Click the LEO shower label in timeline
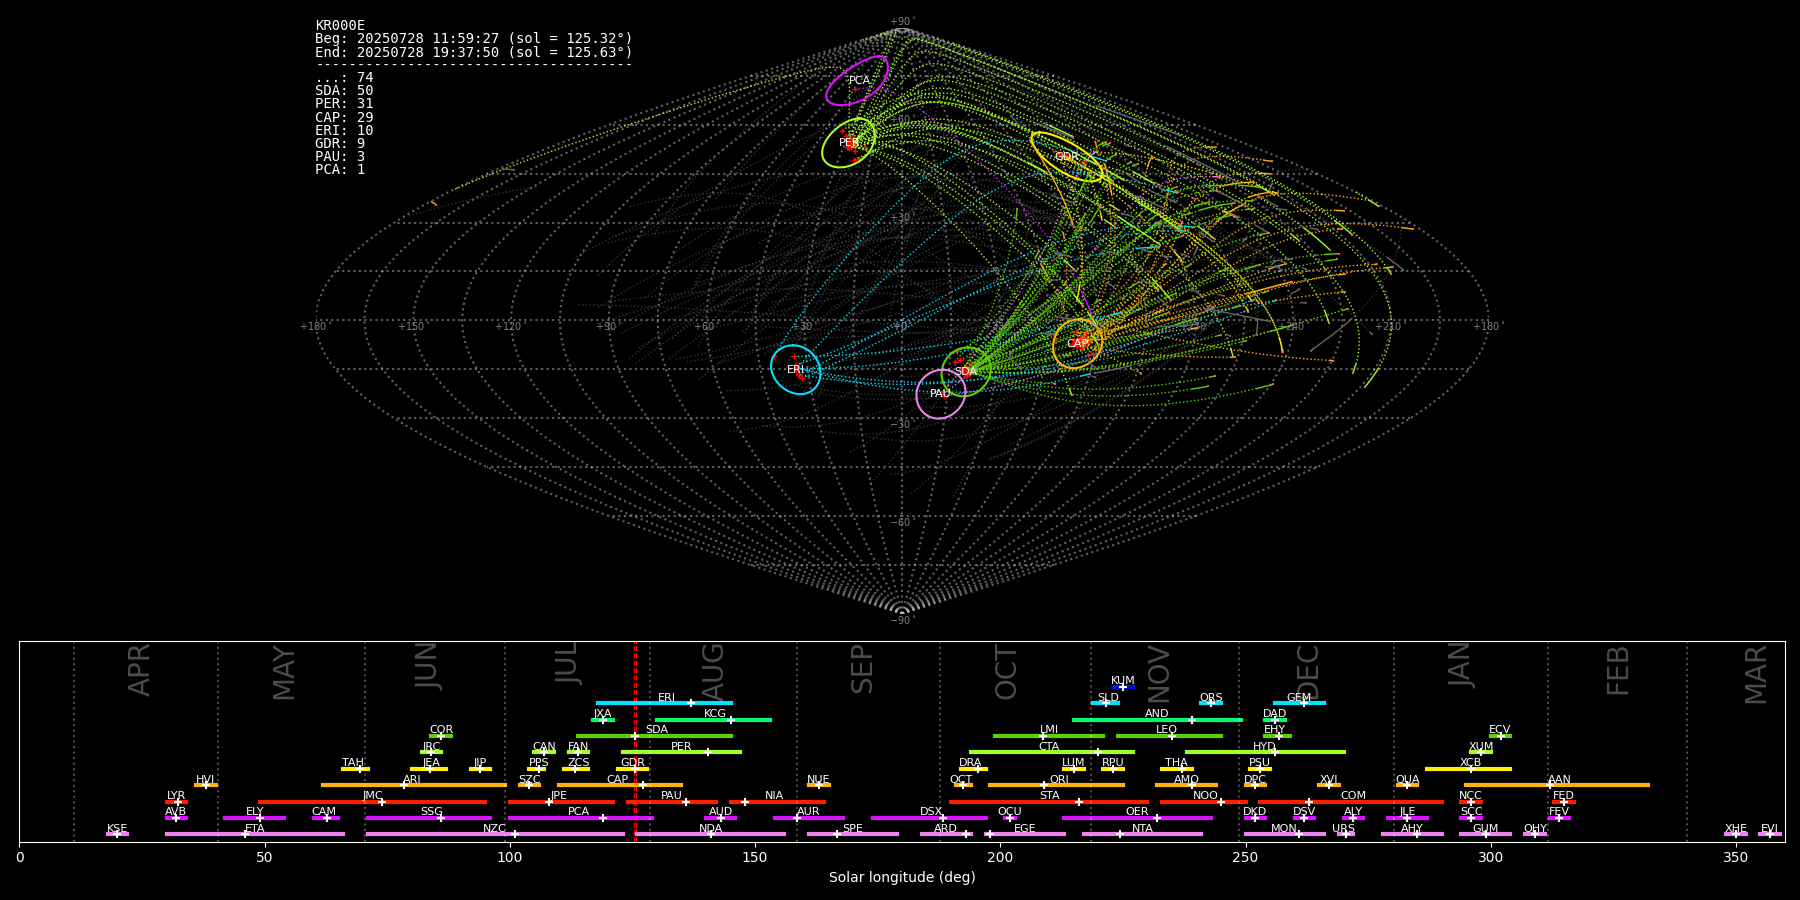The image size is (1800, 900). pyautogui.click(x=1167, y=730)
